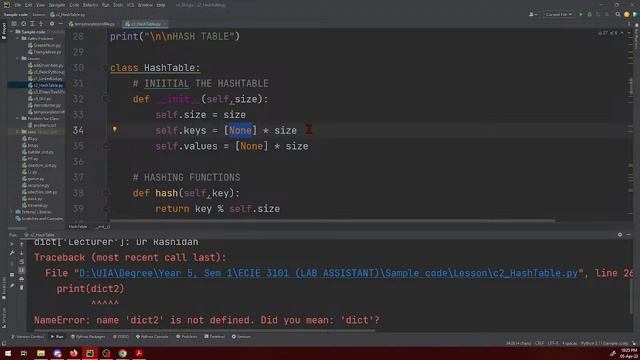Click line number 34 in the gutter
Viewport: 640px width, 360px height.
(78, 131)
